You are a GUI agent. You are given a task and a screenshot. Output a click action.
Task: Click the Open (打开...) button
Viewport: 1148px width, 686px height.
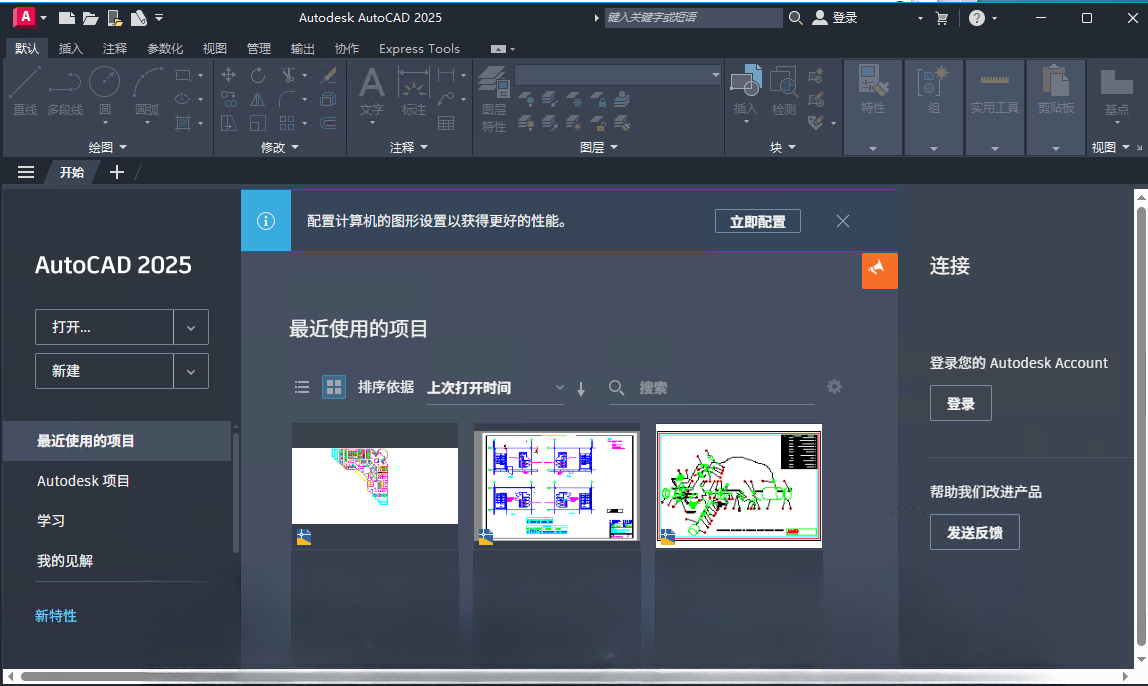[x=104, y=327]
